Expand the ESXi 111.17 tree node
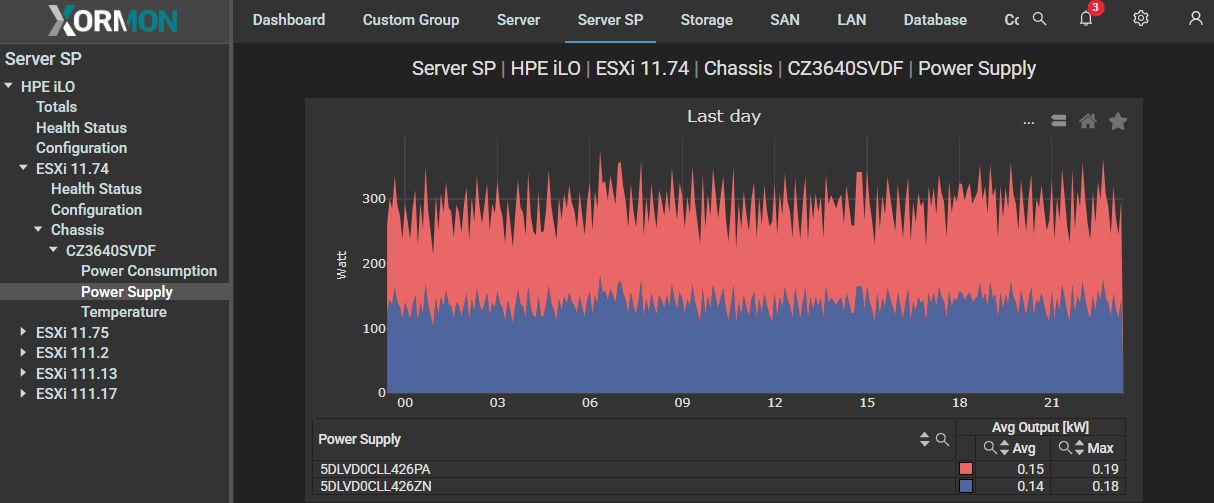The image size is (1214, 503). tap(24, 394)
